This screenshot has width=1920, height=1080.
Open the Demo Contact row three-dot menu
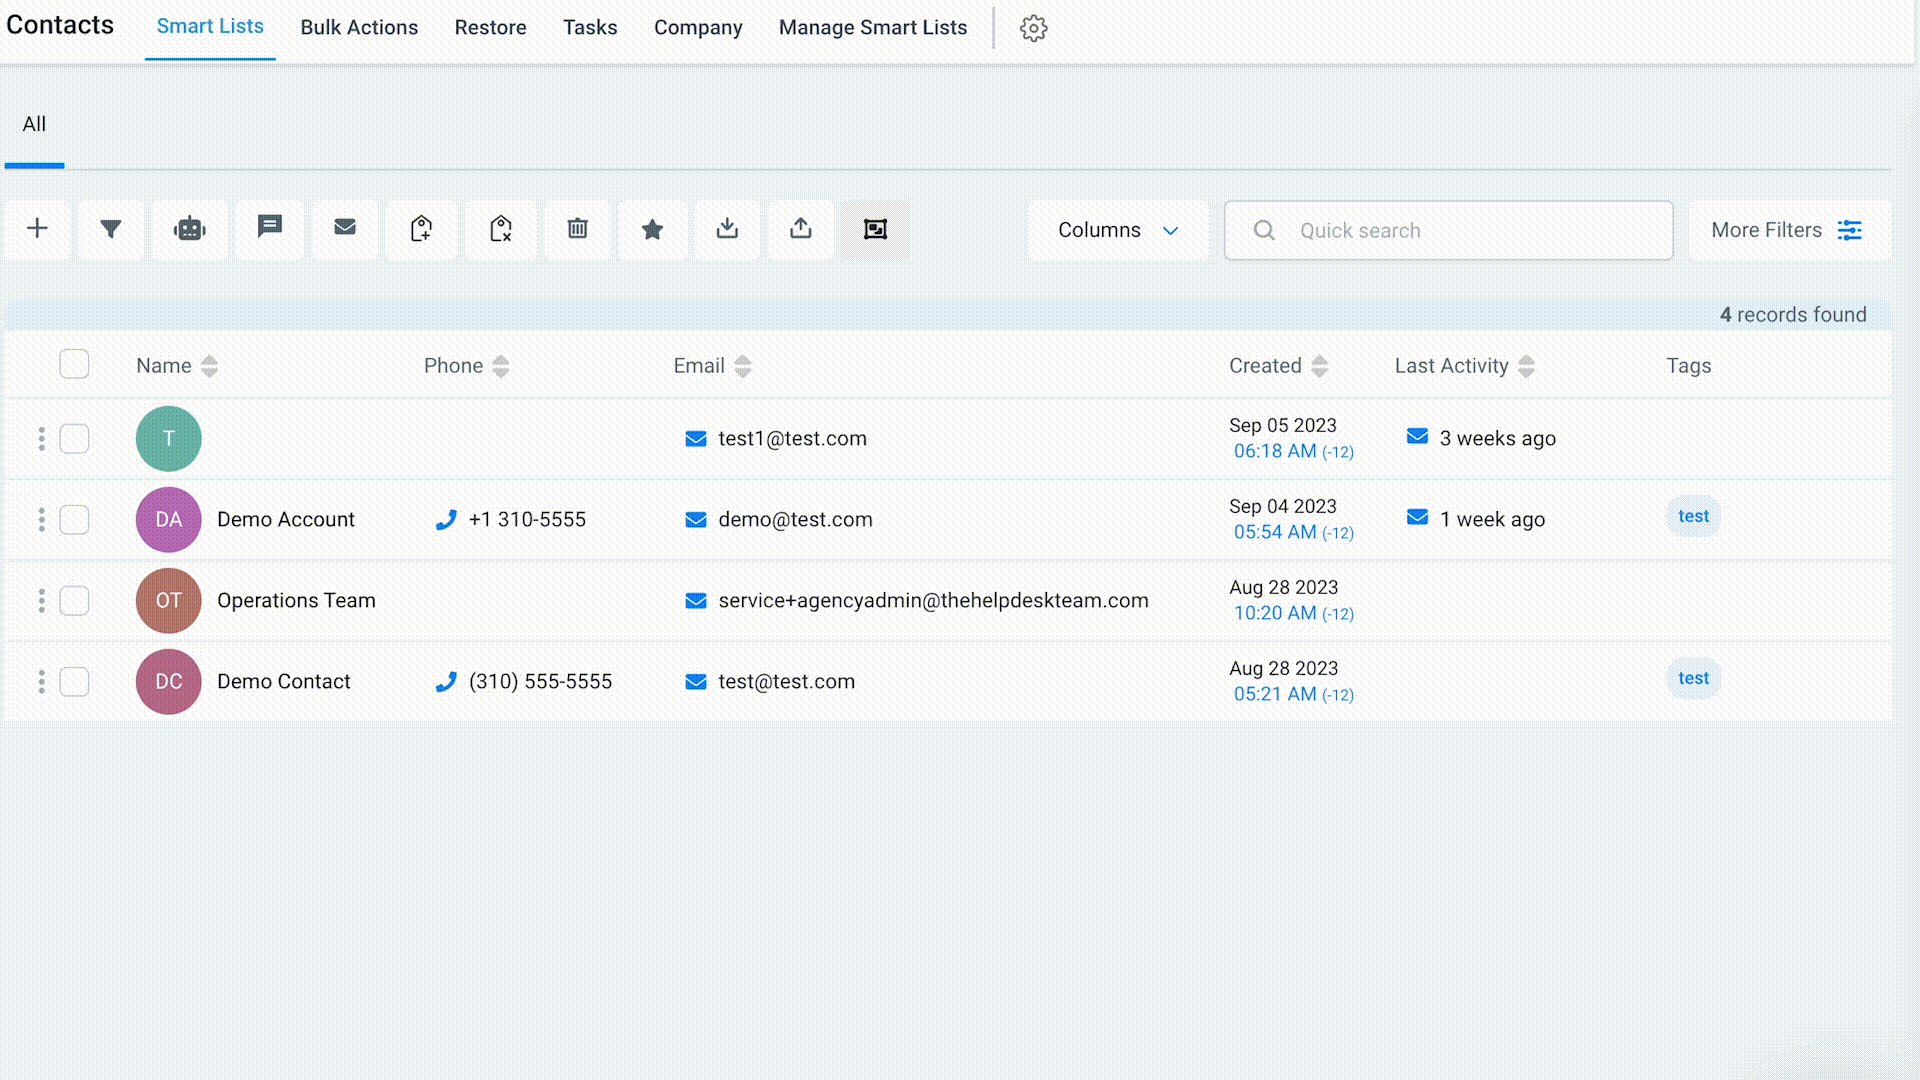(x=41, y=682)
